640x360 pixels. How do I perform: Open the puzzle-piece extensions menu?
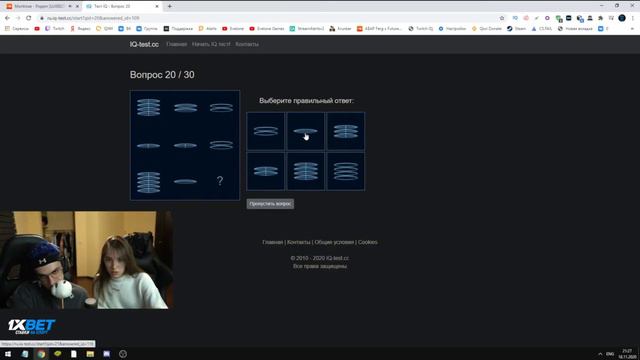600,18
